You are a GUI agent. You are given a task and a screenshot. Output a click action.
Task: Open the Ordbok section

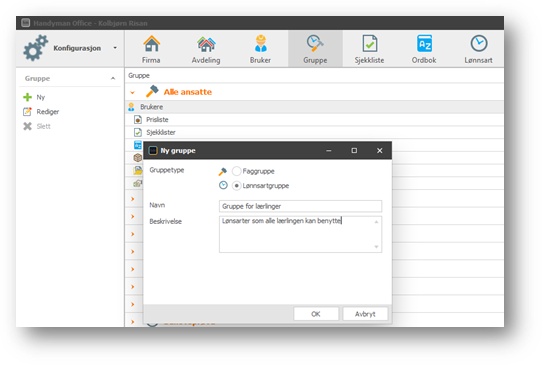point(424,49)
